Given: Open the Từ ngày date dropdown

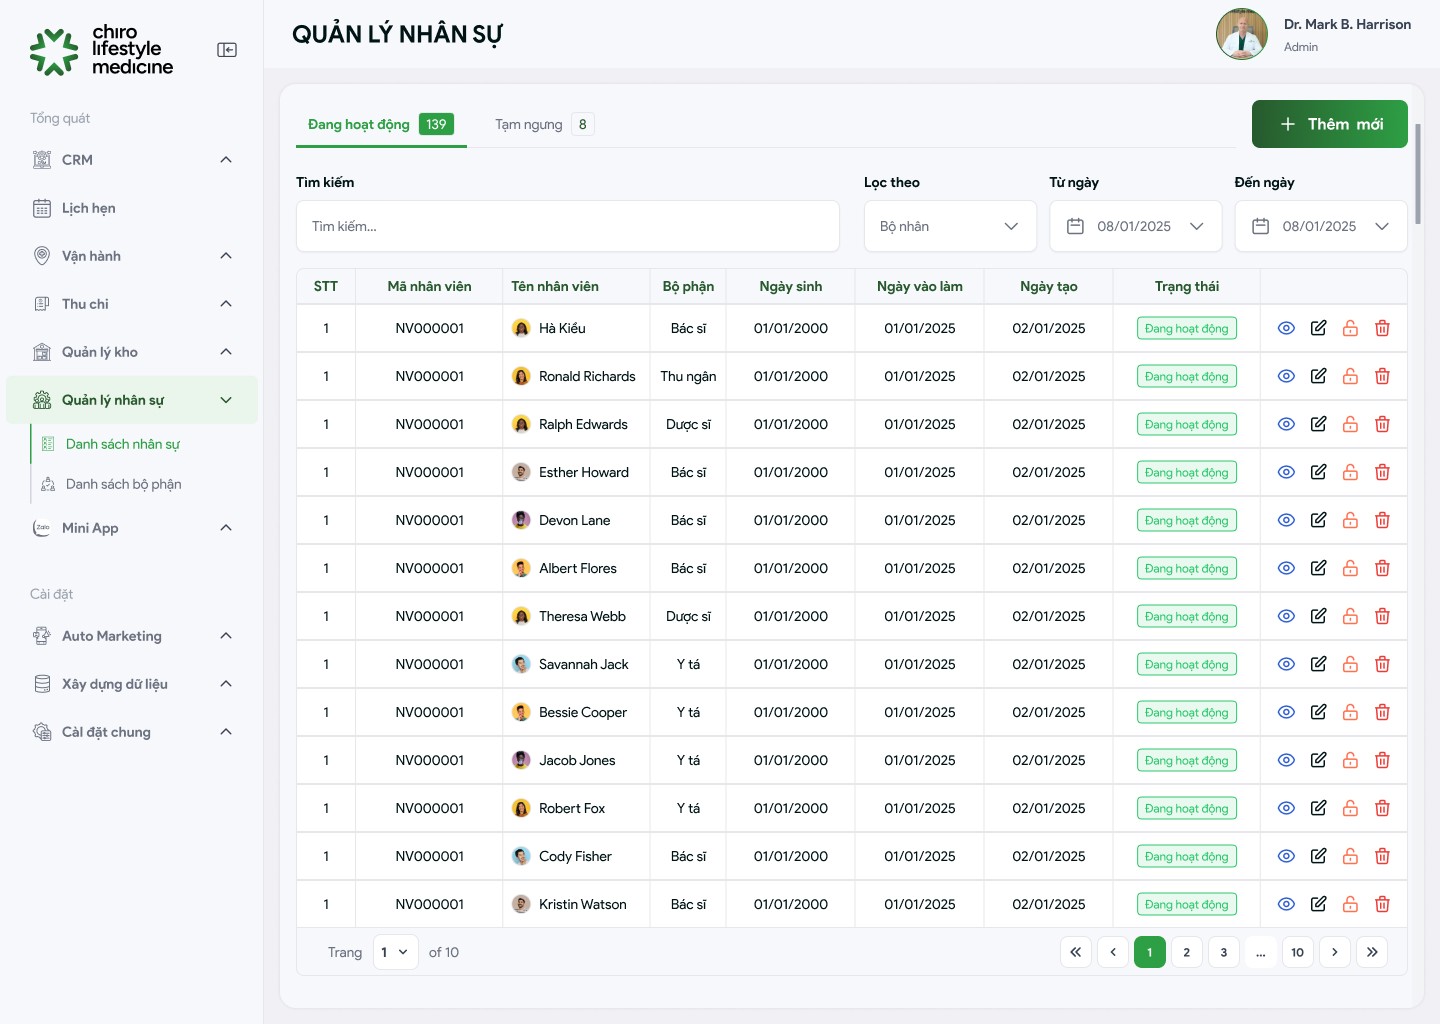Looking at the screenshot, I should tap(1135, 226).
